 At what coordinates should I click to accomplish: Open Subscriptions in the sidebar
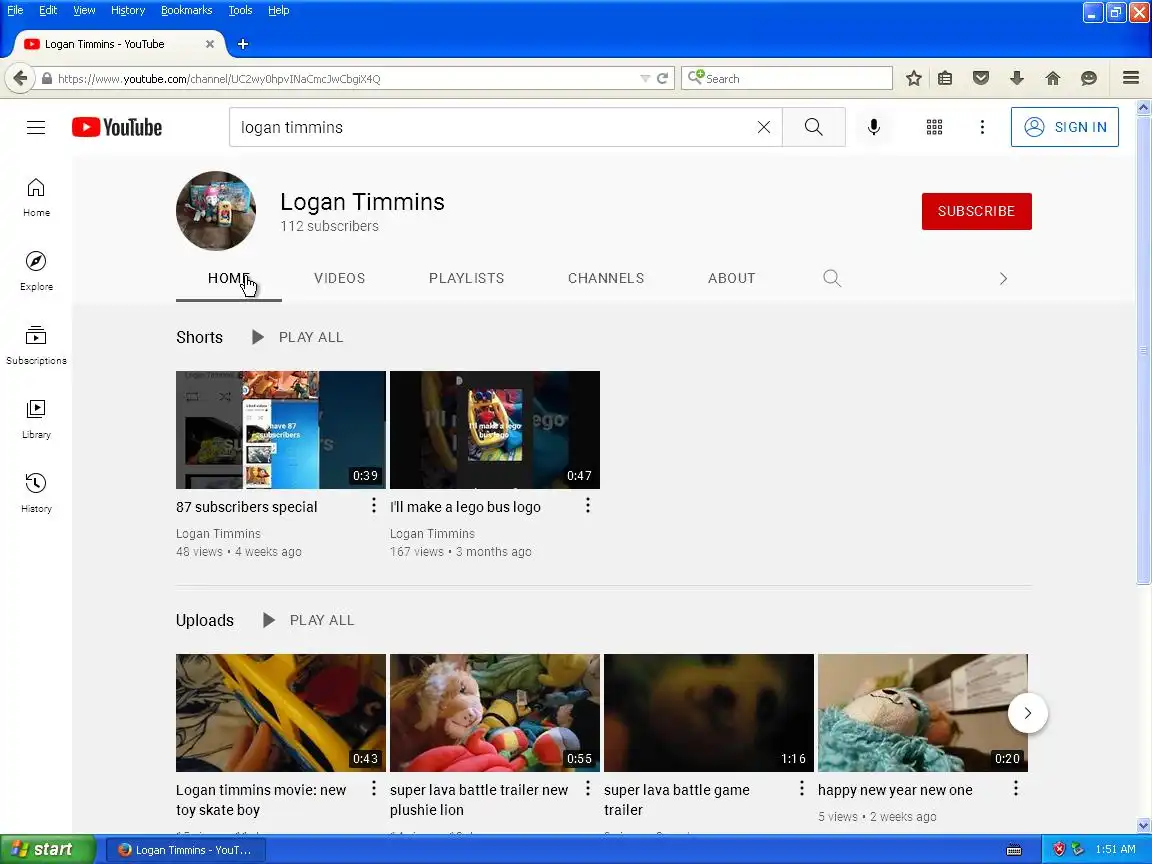[36, 345]
